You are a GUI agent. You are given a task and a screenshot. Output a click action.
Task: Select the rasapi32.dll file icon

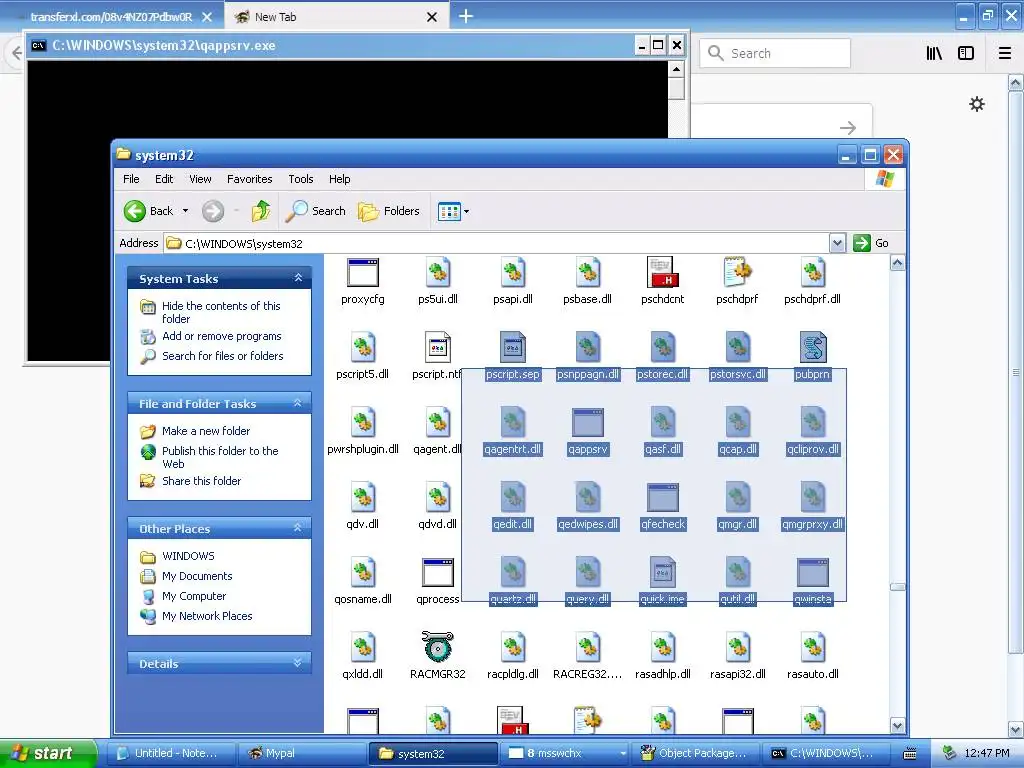pyautogui.click(x=737, y=648)
